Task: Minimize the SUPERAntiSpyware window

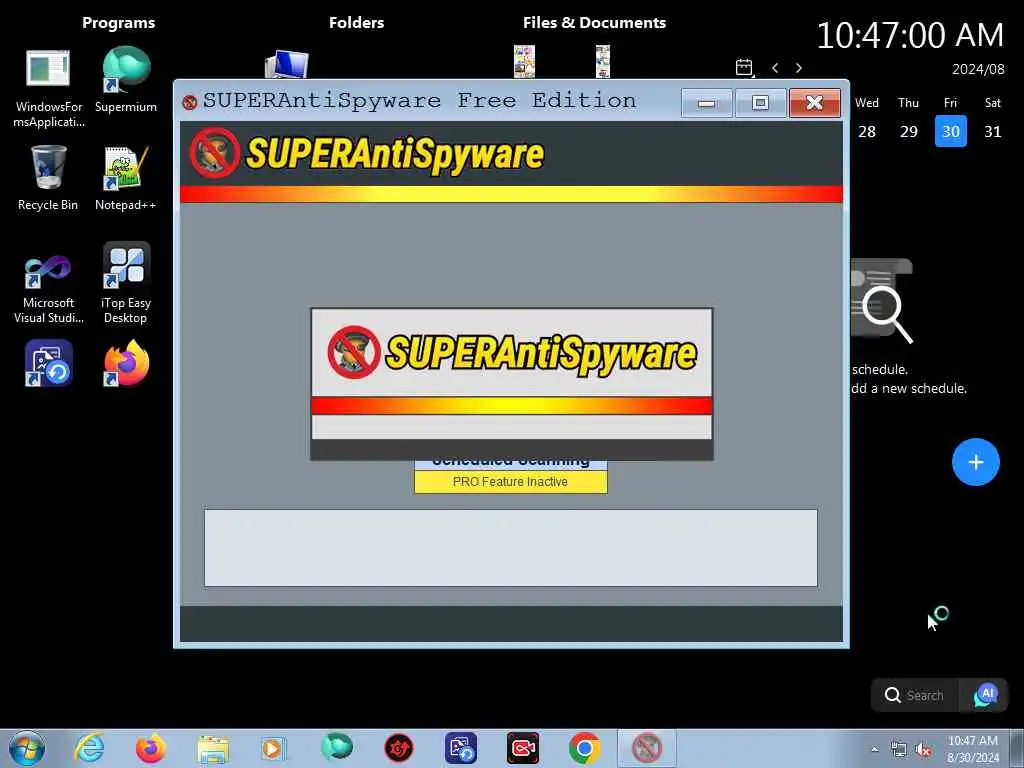Action: (707, 103)
